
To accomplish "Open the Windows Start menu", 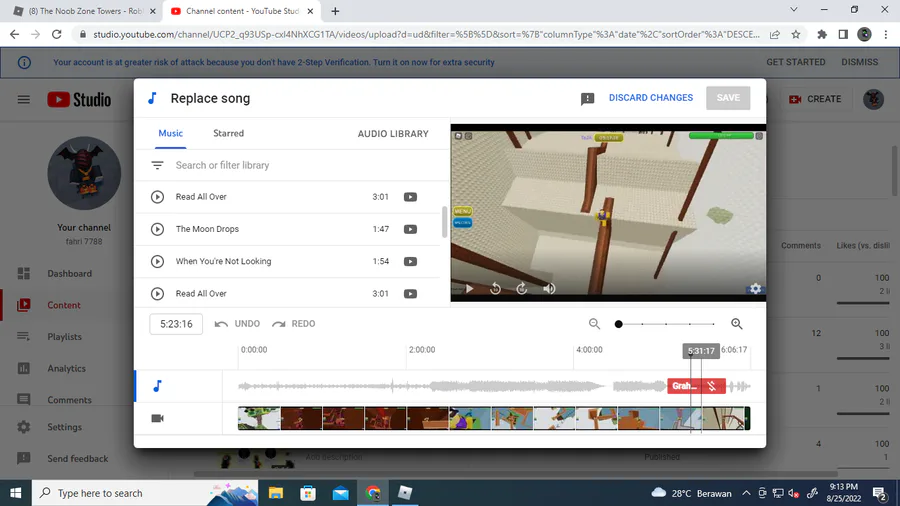I will (15, 493).
